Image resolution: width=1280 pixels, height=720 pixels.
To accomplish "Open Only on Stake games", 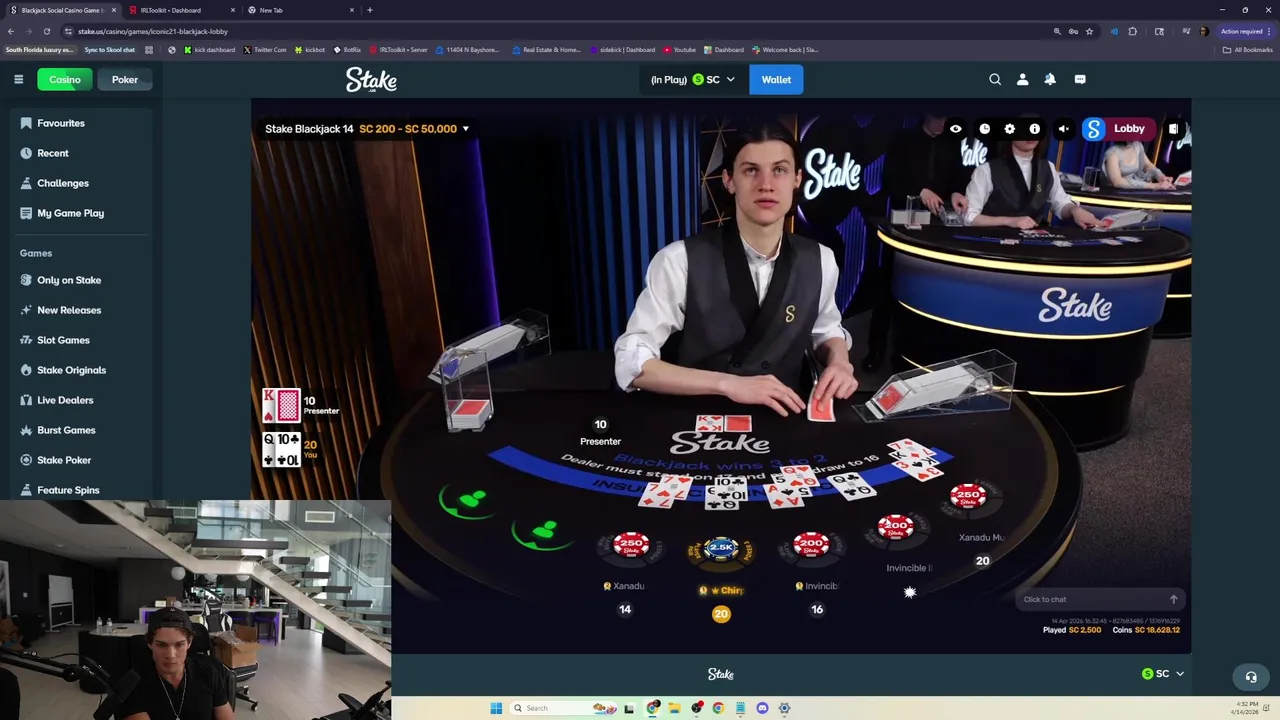I will point(69,280).
